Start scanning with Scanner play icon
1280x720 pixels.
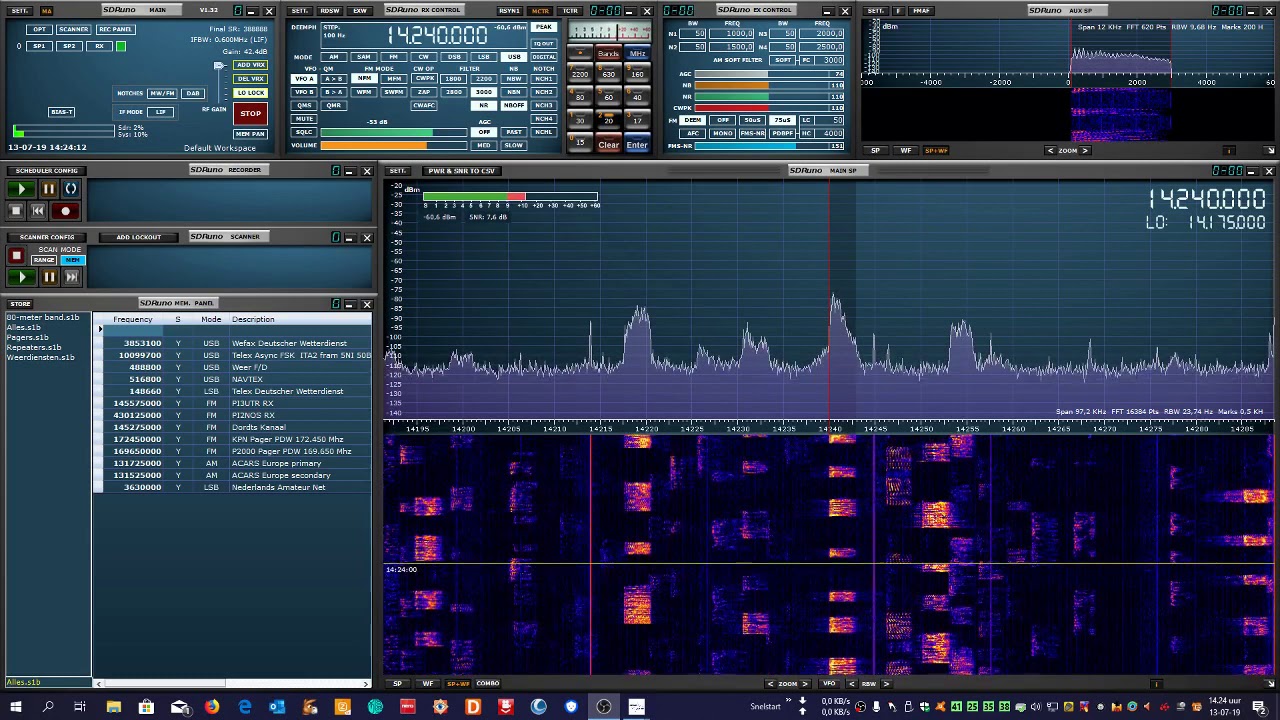pos(22,277)
